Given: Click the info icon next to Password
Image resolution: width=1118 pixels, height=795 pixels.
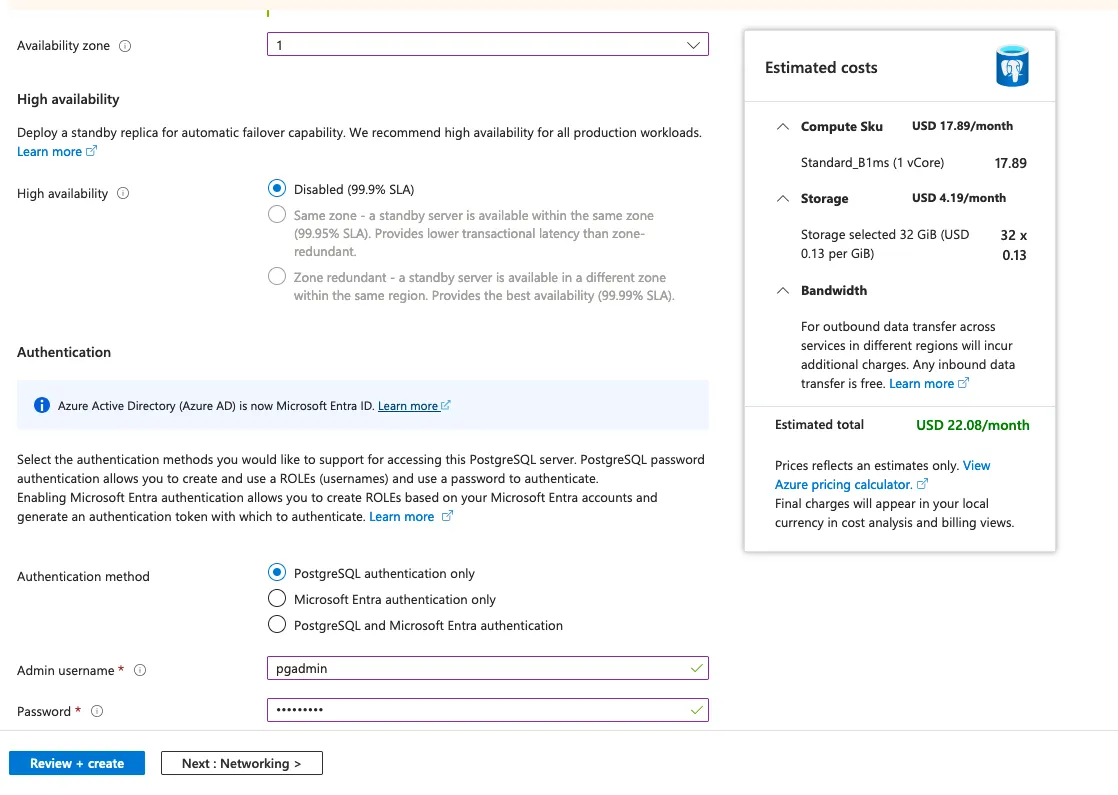Looking at the screenshot, I should 97,712.
